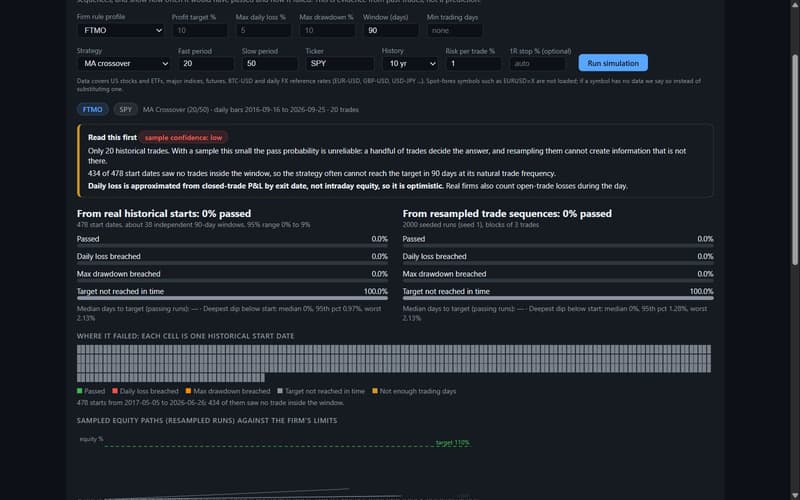Click the Run simulation button

pyautogui.click(x=613, y=63)
